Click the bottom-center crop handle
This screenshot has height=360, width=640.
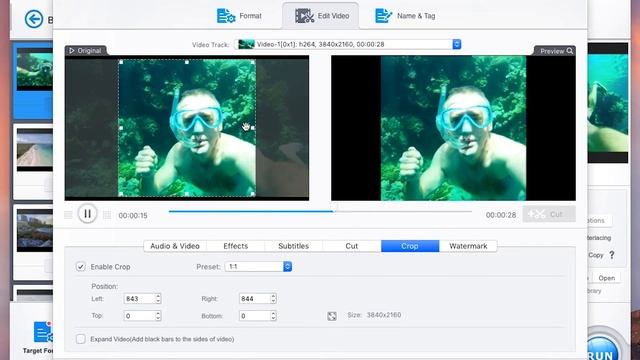point(187,194)
